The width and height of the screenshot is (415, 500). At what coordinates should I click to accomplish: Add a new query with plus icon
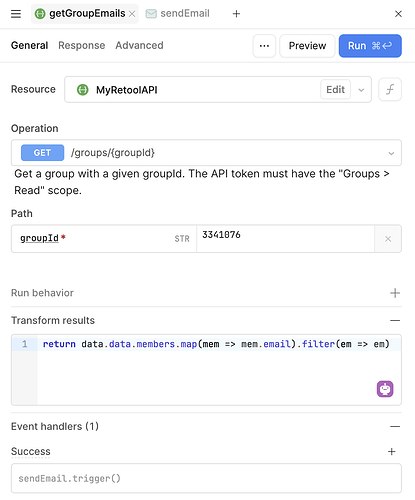[x=236, y=14]
